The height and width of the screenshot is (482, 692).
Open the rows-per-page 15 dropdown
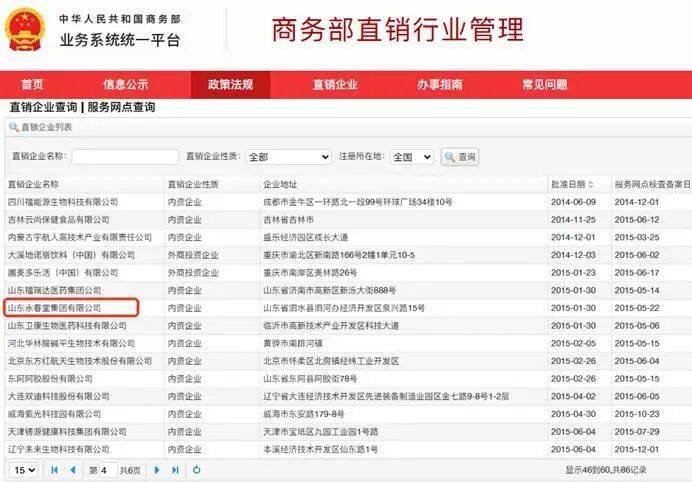point(25,470)
